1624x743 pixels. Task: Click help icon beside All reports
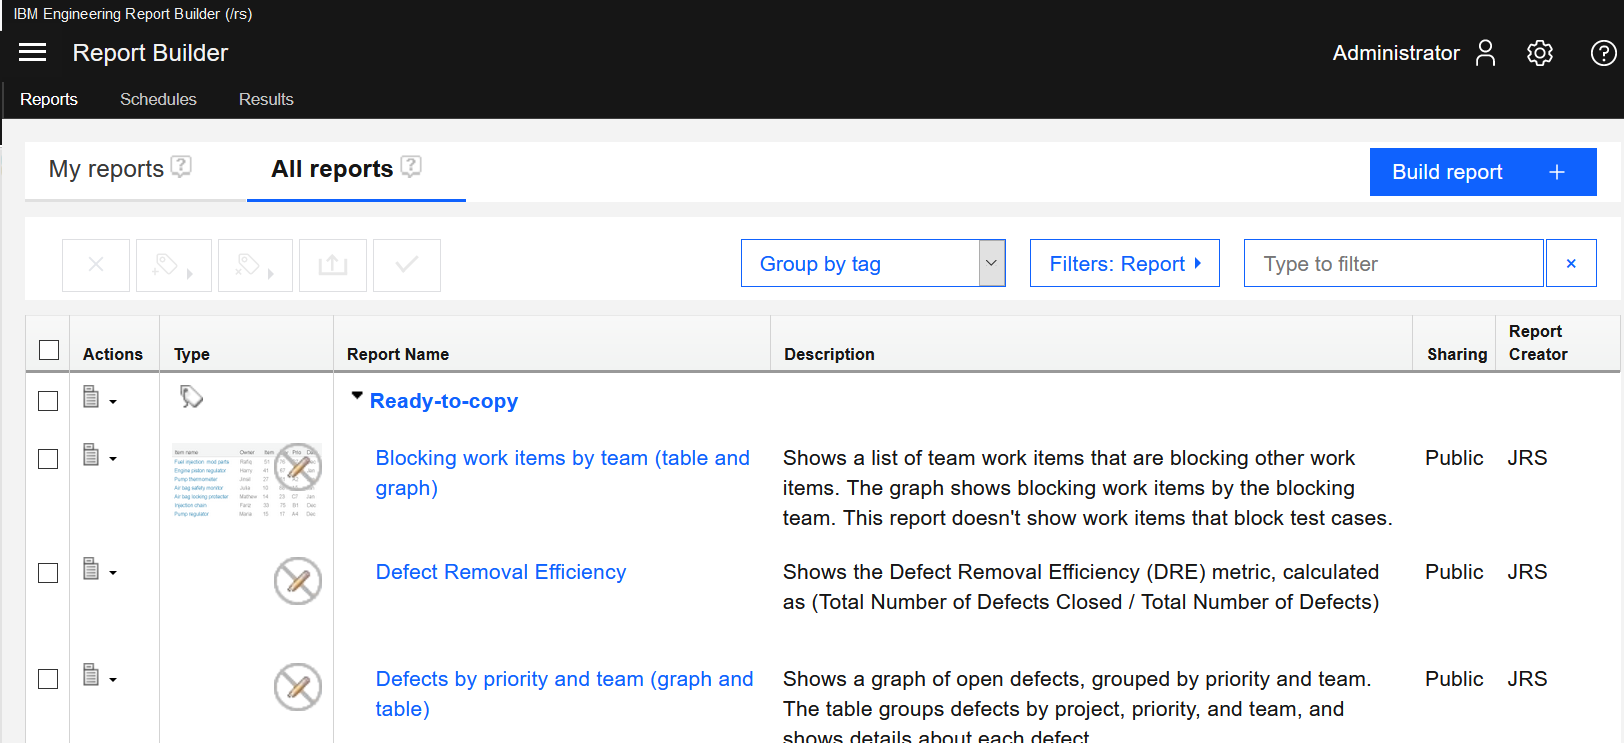point(411,167)
